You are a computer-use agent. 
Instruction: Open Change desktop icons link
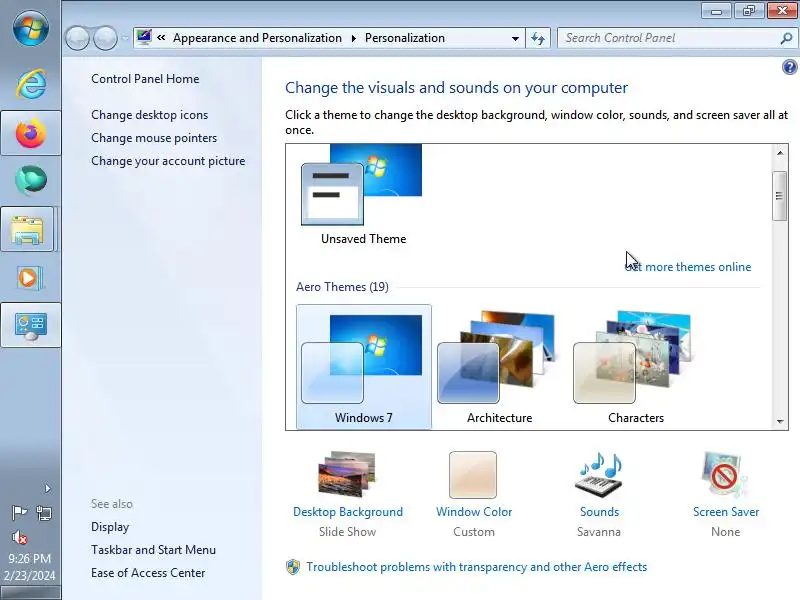click(x=149, y=115)
